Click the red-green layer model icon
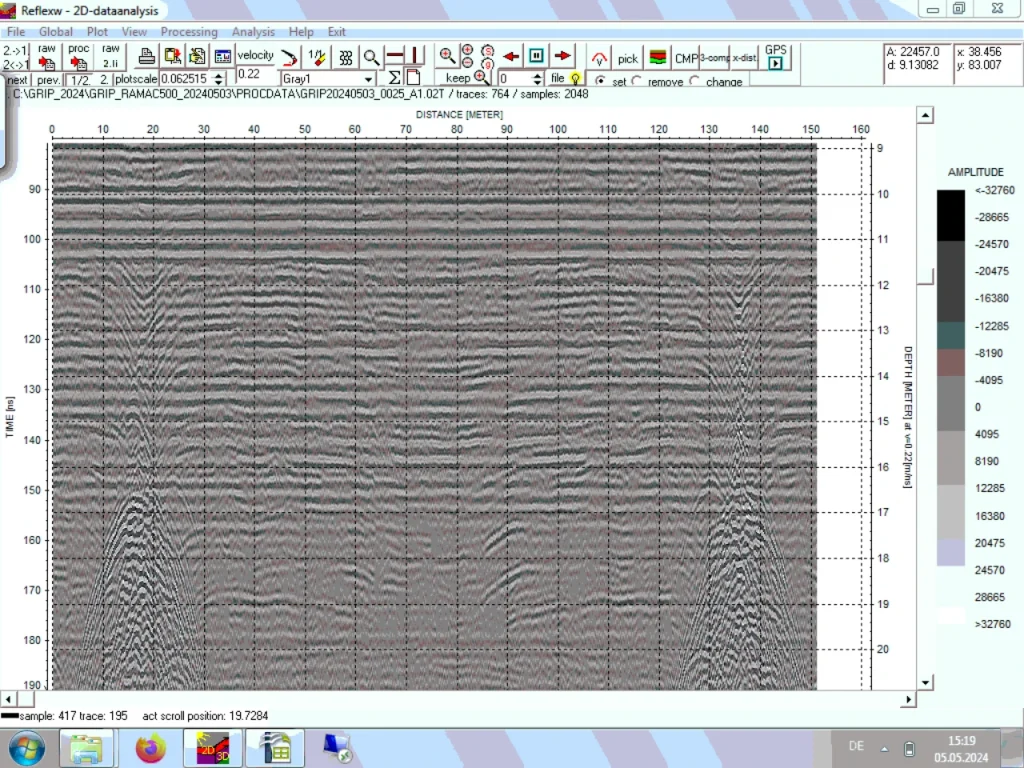 (x=658, y=57)
